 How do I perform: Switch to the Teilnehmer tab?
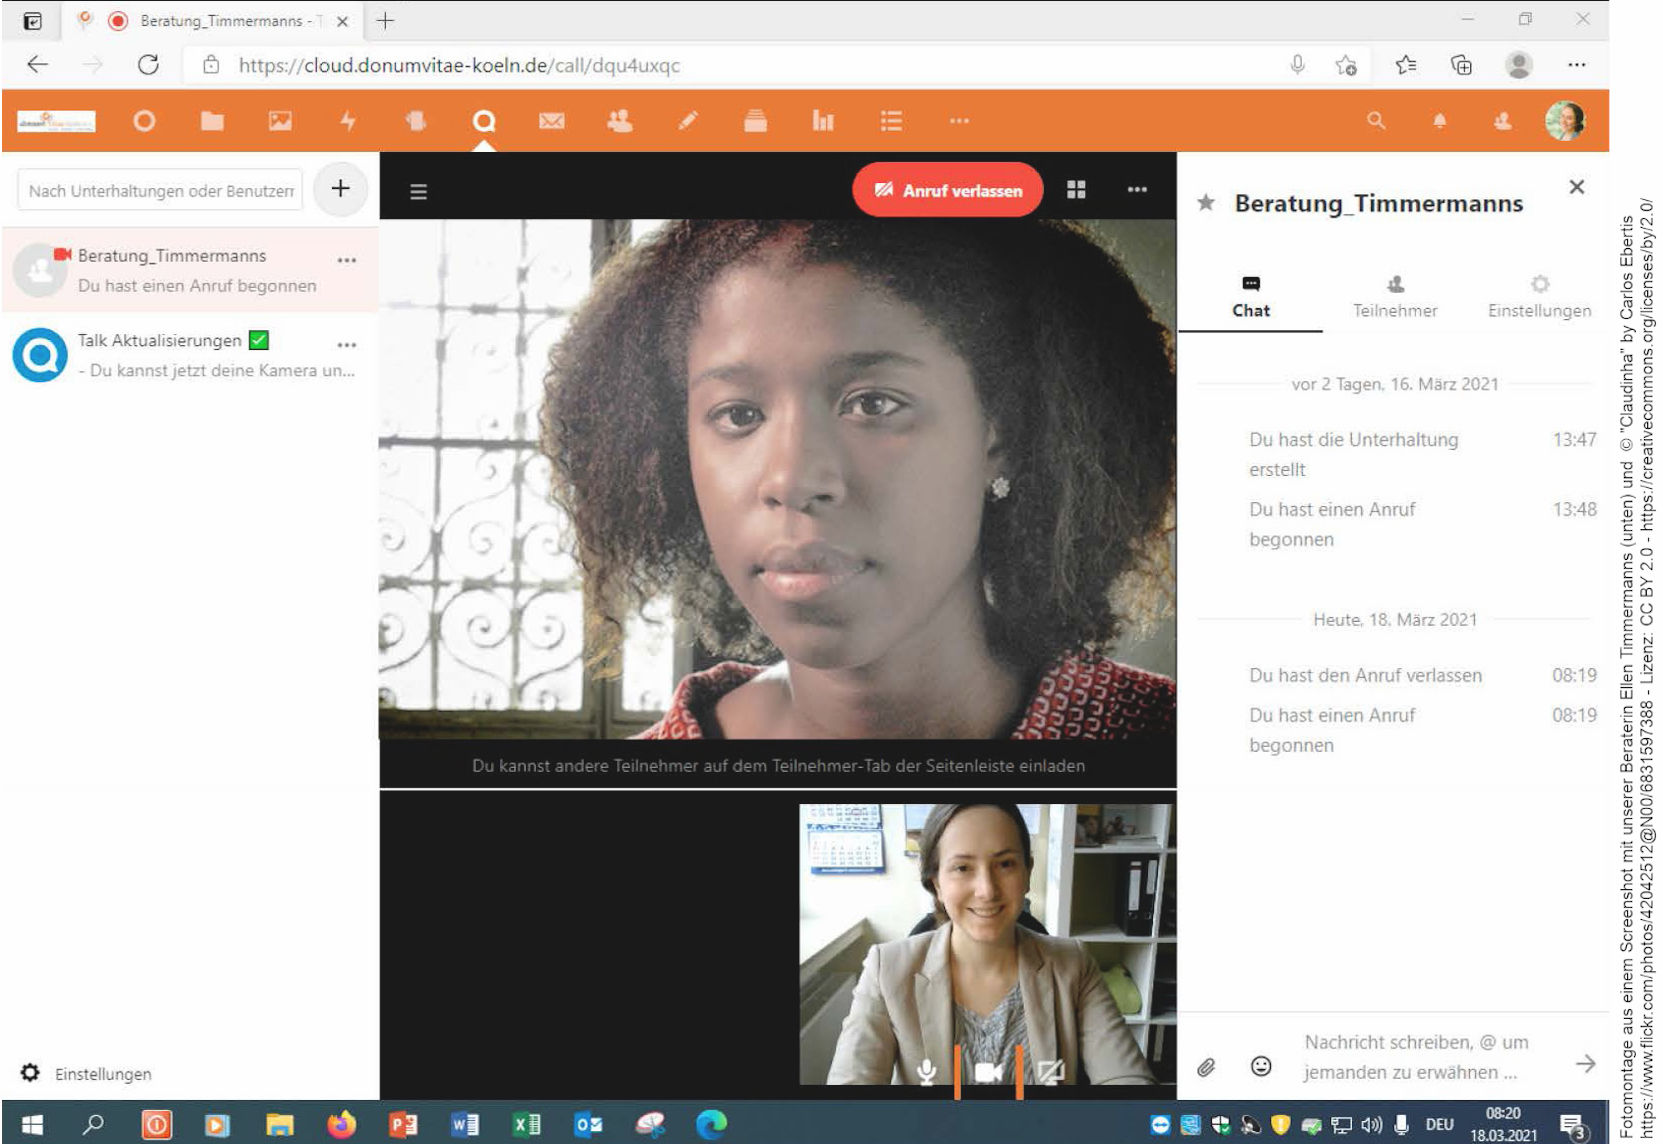coord(1394,297)
